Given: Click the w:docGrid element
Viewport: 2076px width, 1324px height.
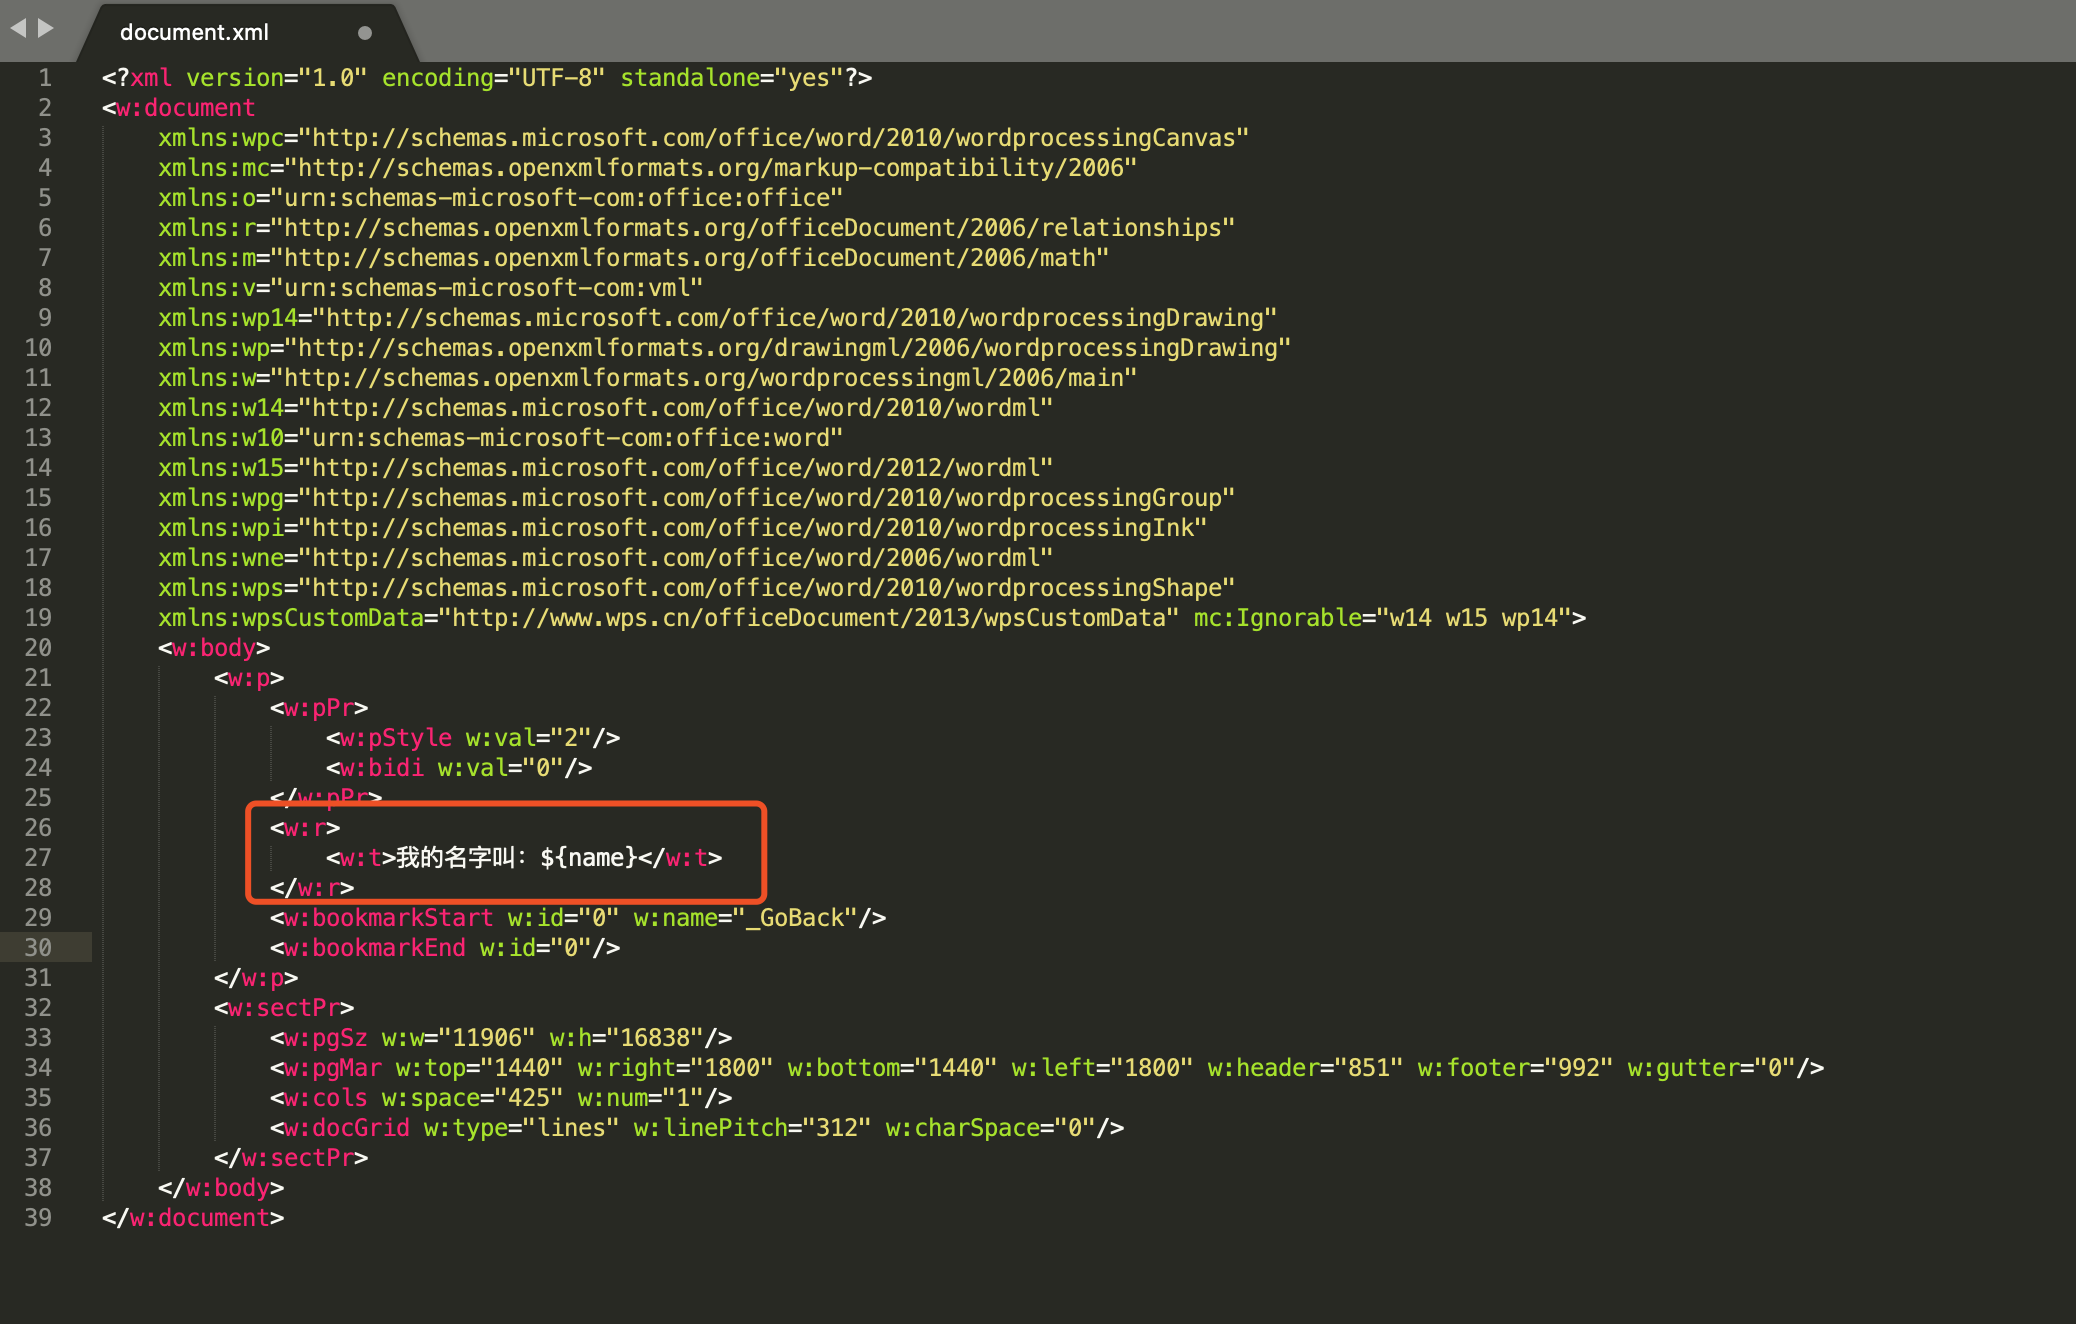Looking at the screenshot, I should (697, 1127).
